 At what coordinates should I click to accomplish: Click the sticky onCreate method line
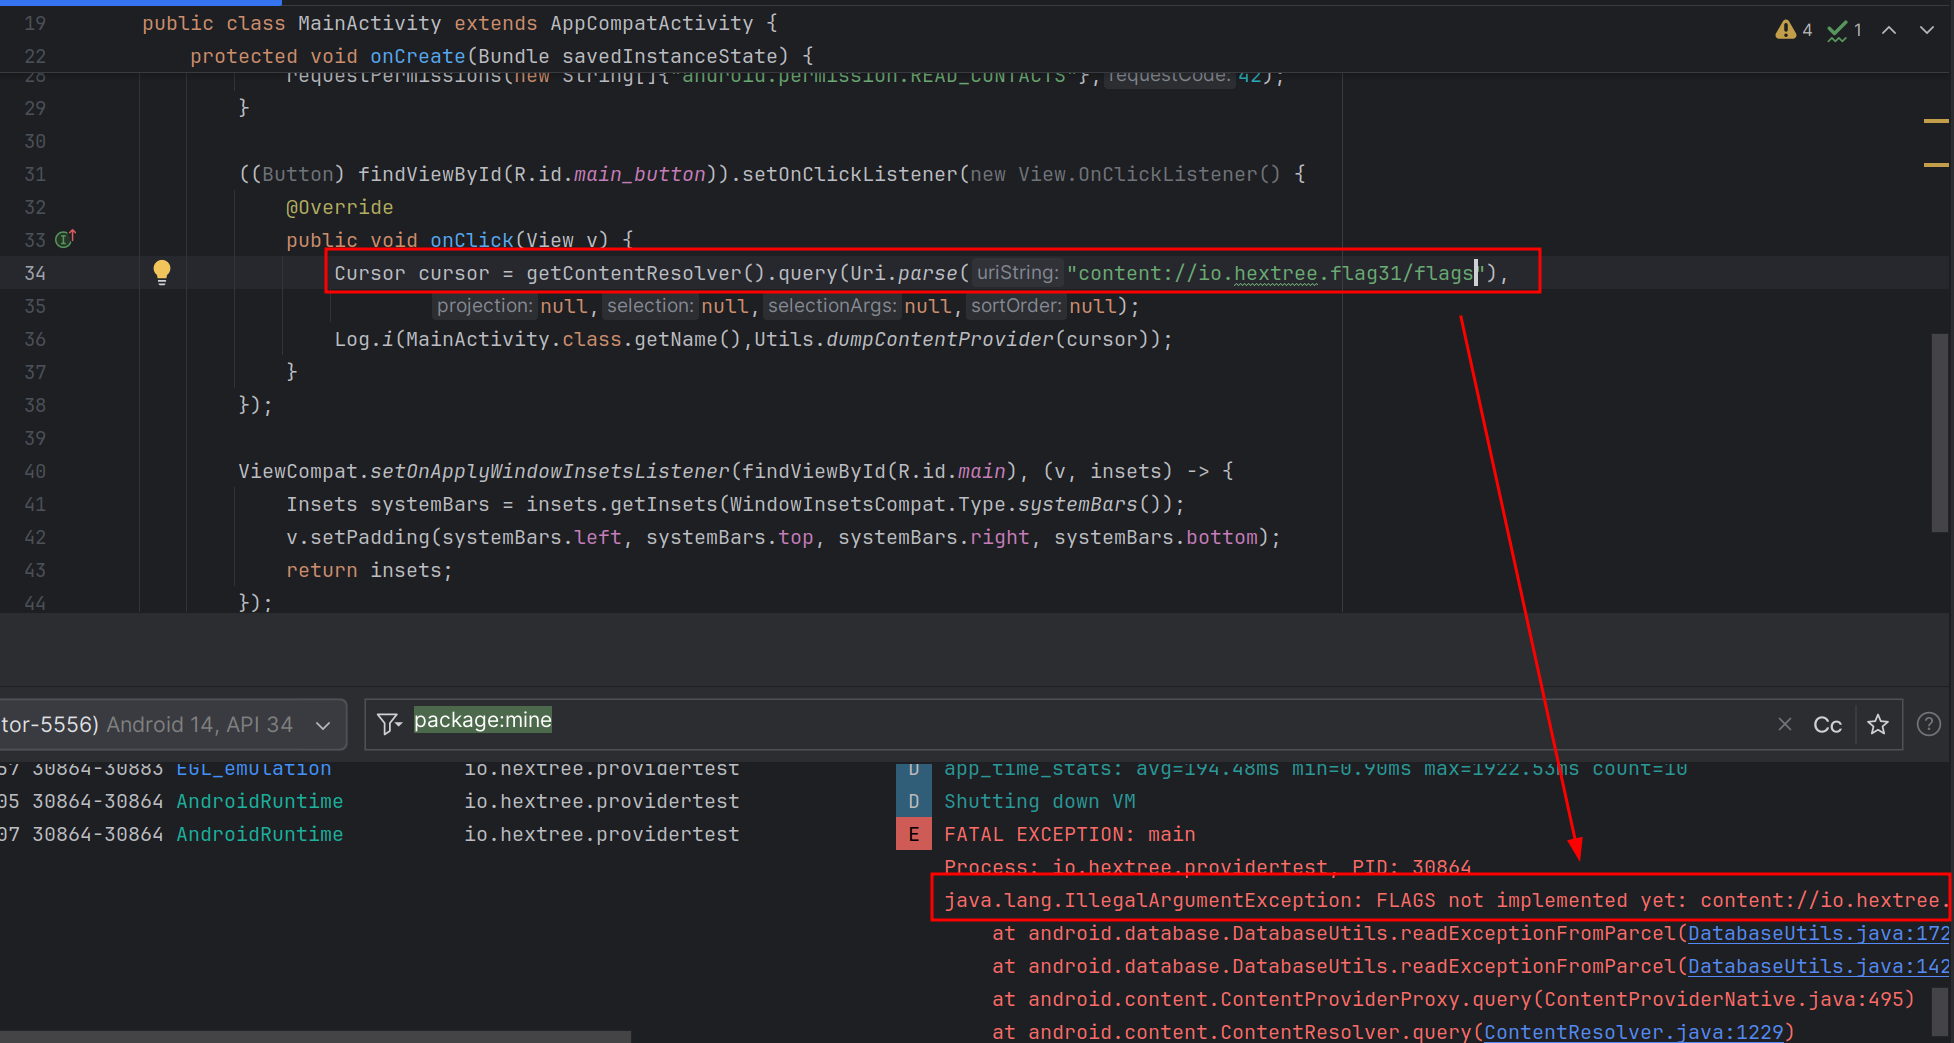coord(501,56)
